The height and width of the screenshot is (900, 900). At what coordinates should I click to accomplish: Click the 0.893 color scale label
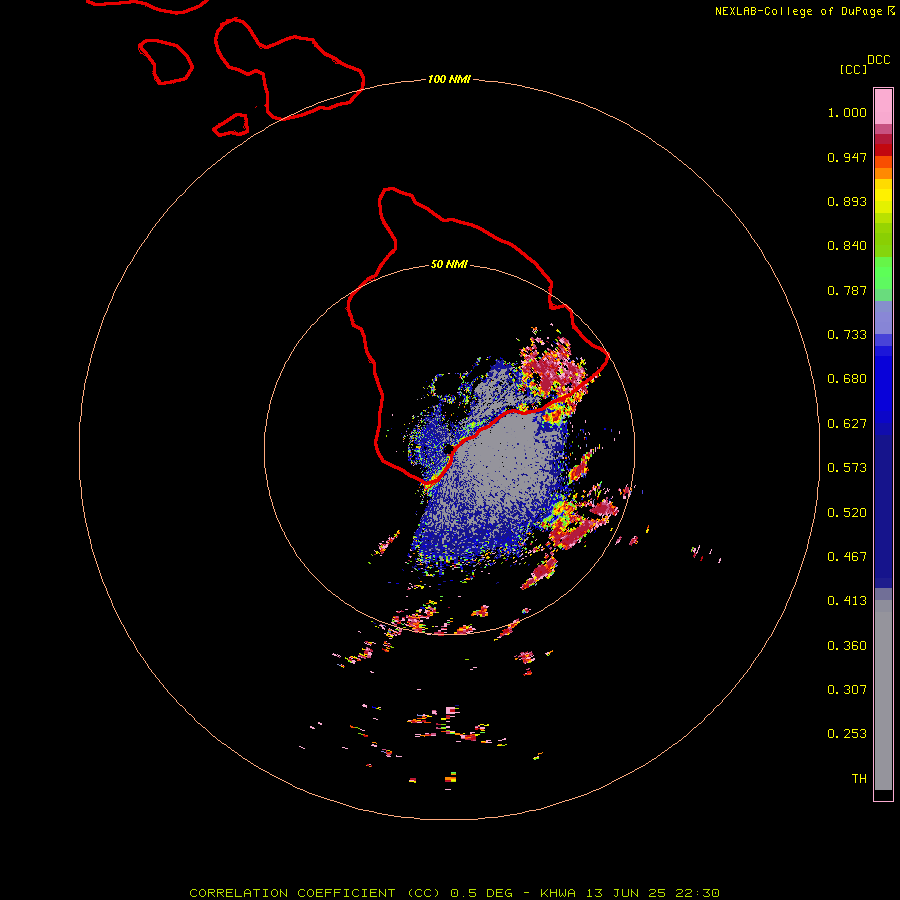click(847, 201)
